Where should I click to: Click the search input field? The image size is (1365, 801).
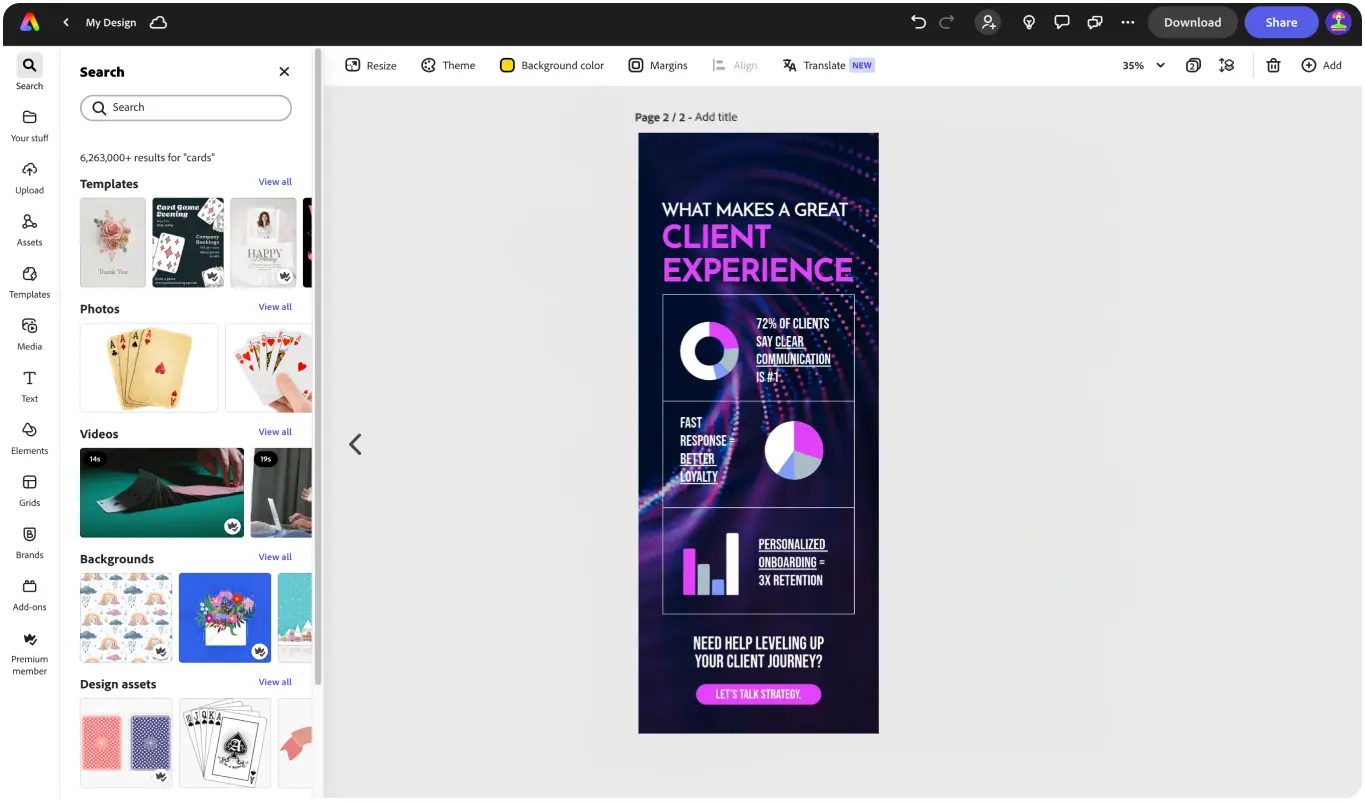(186, 107)
